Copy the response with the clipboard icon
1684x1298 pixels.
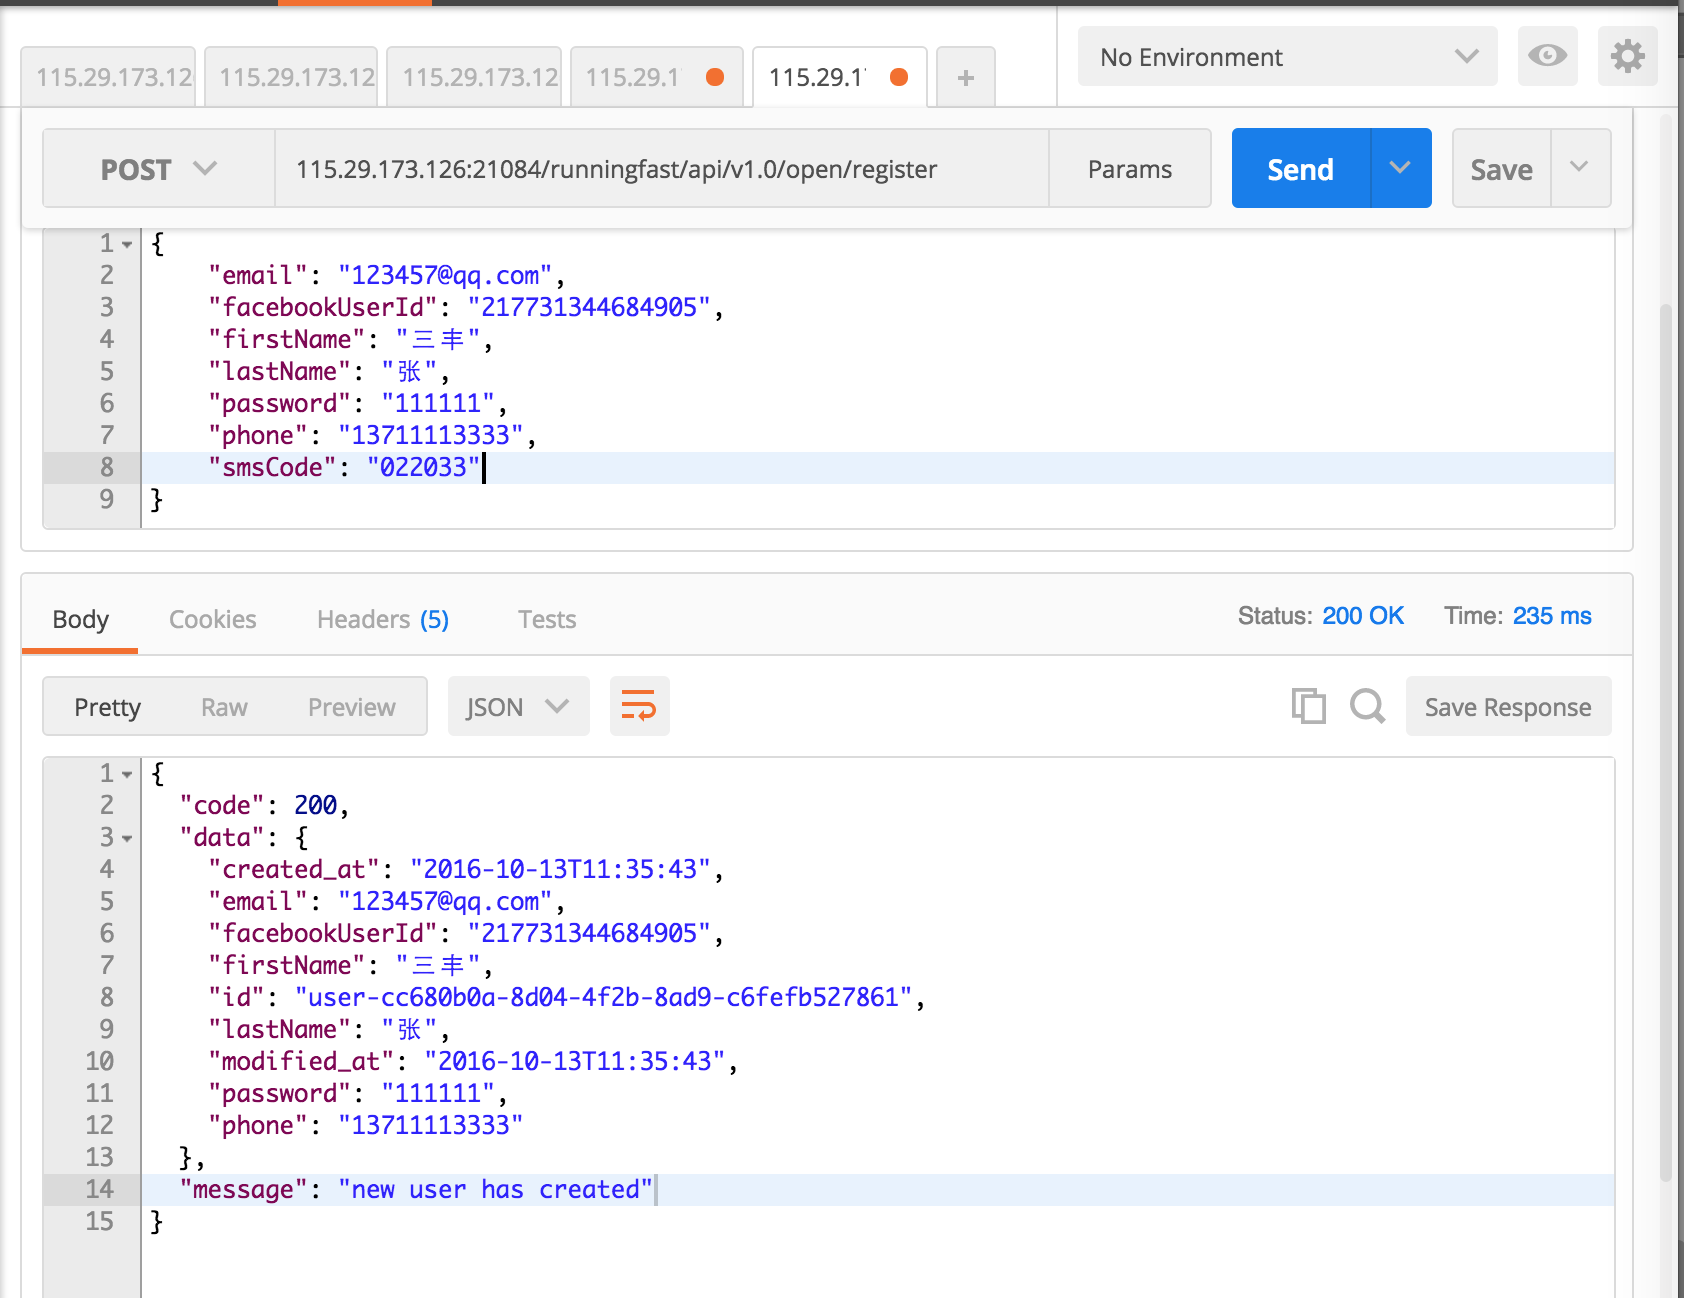(1308, 706)
